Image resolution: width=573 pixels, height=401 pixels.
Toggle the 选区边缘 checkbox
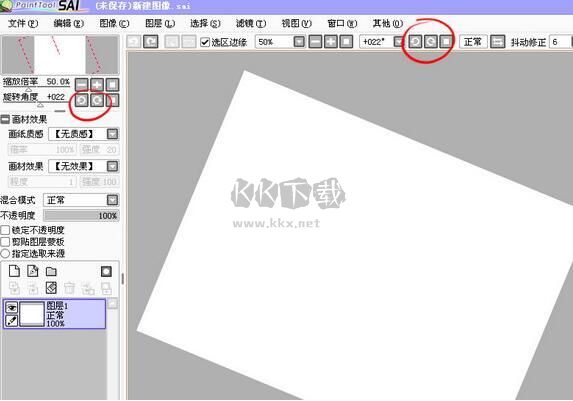click(x=205, y=42)
